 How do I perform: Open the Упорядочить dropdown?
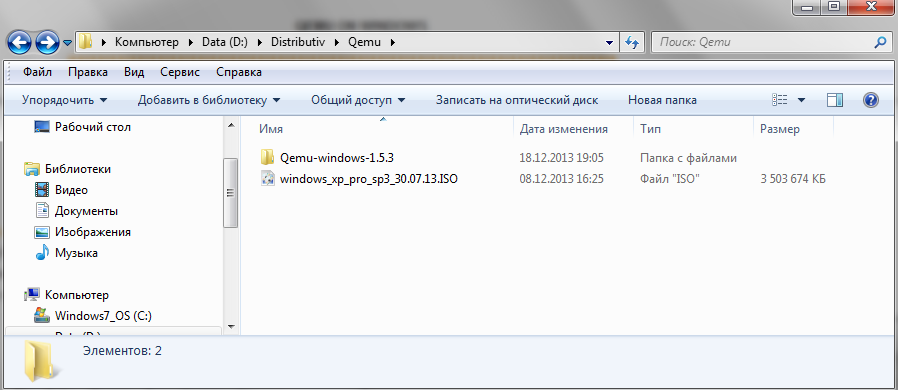pos(65,100)
